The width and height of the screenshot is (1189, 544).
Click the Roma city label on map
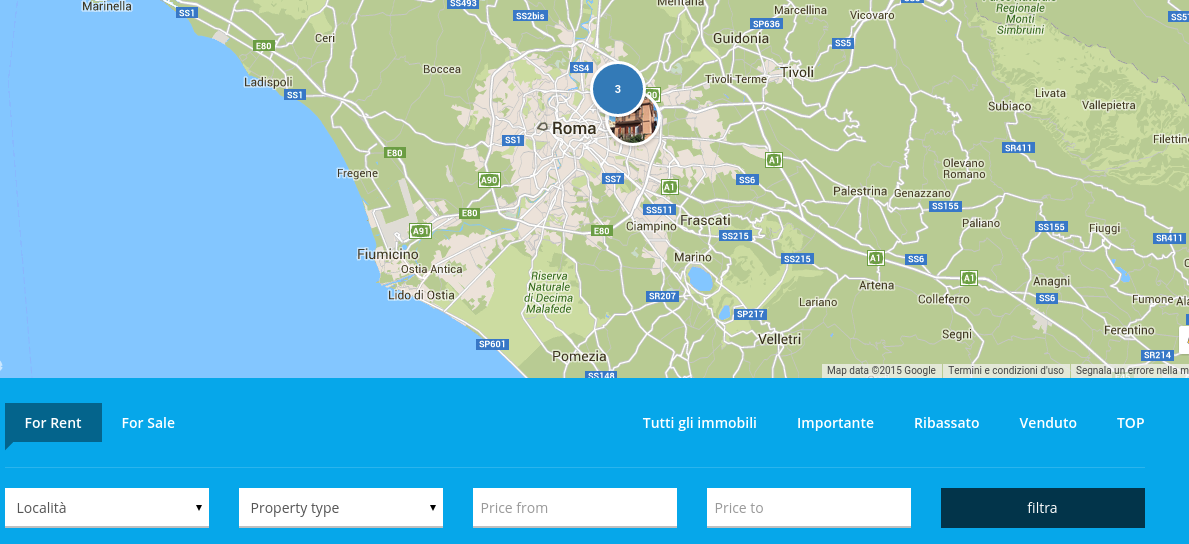point(574,128)
